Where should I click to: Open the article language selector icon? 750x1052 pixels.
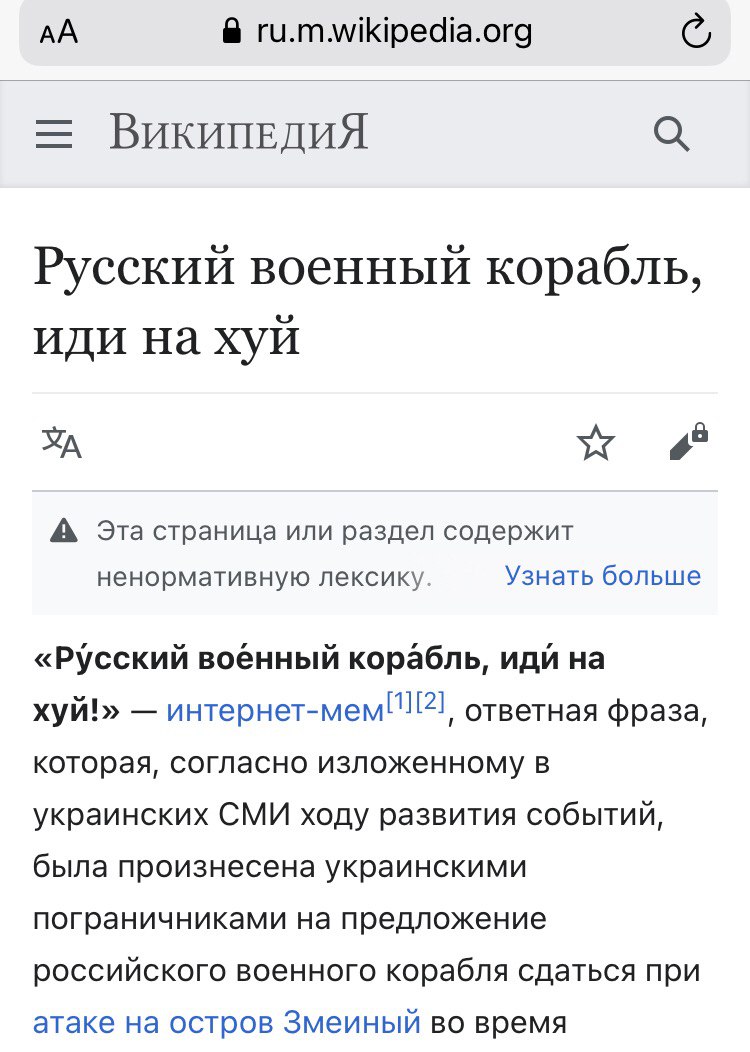click(x=61, y=442)
